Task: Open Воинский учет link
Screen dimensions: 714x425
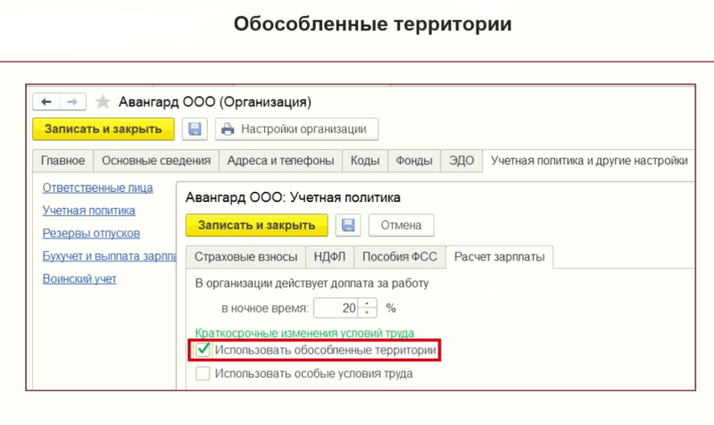Action: point(79,279)
